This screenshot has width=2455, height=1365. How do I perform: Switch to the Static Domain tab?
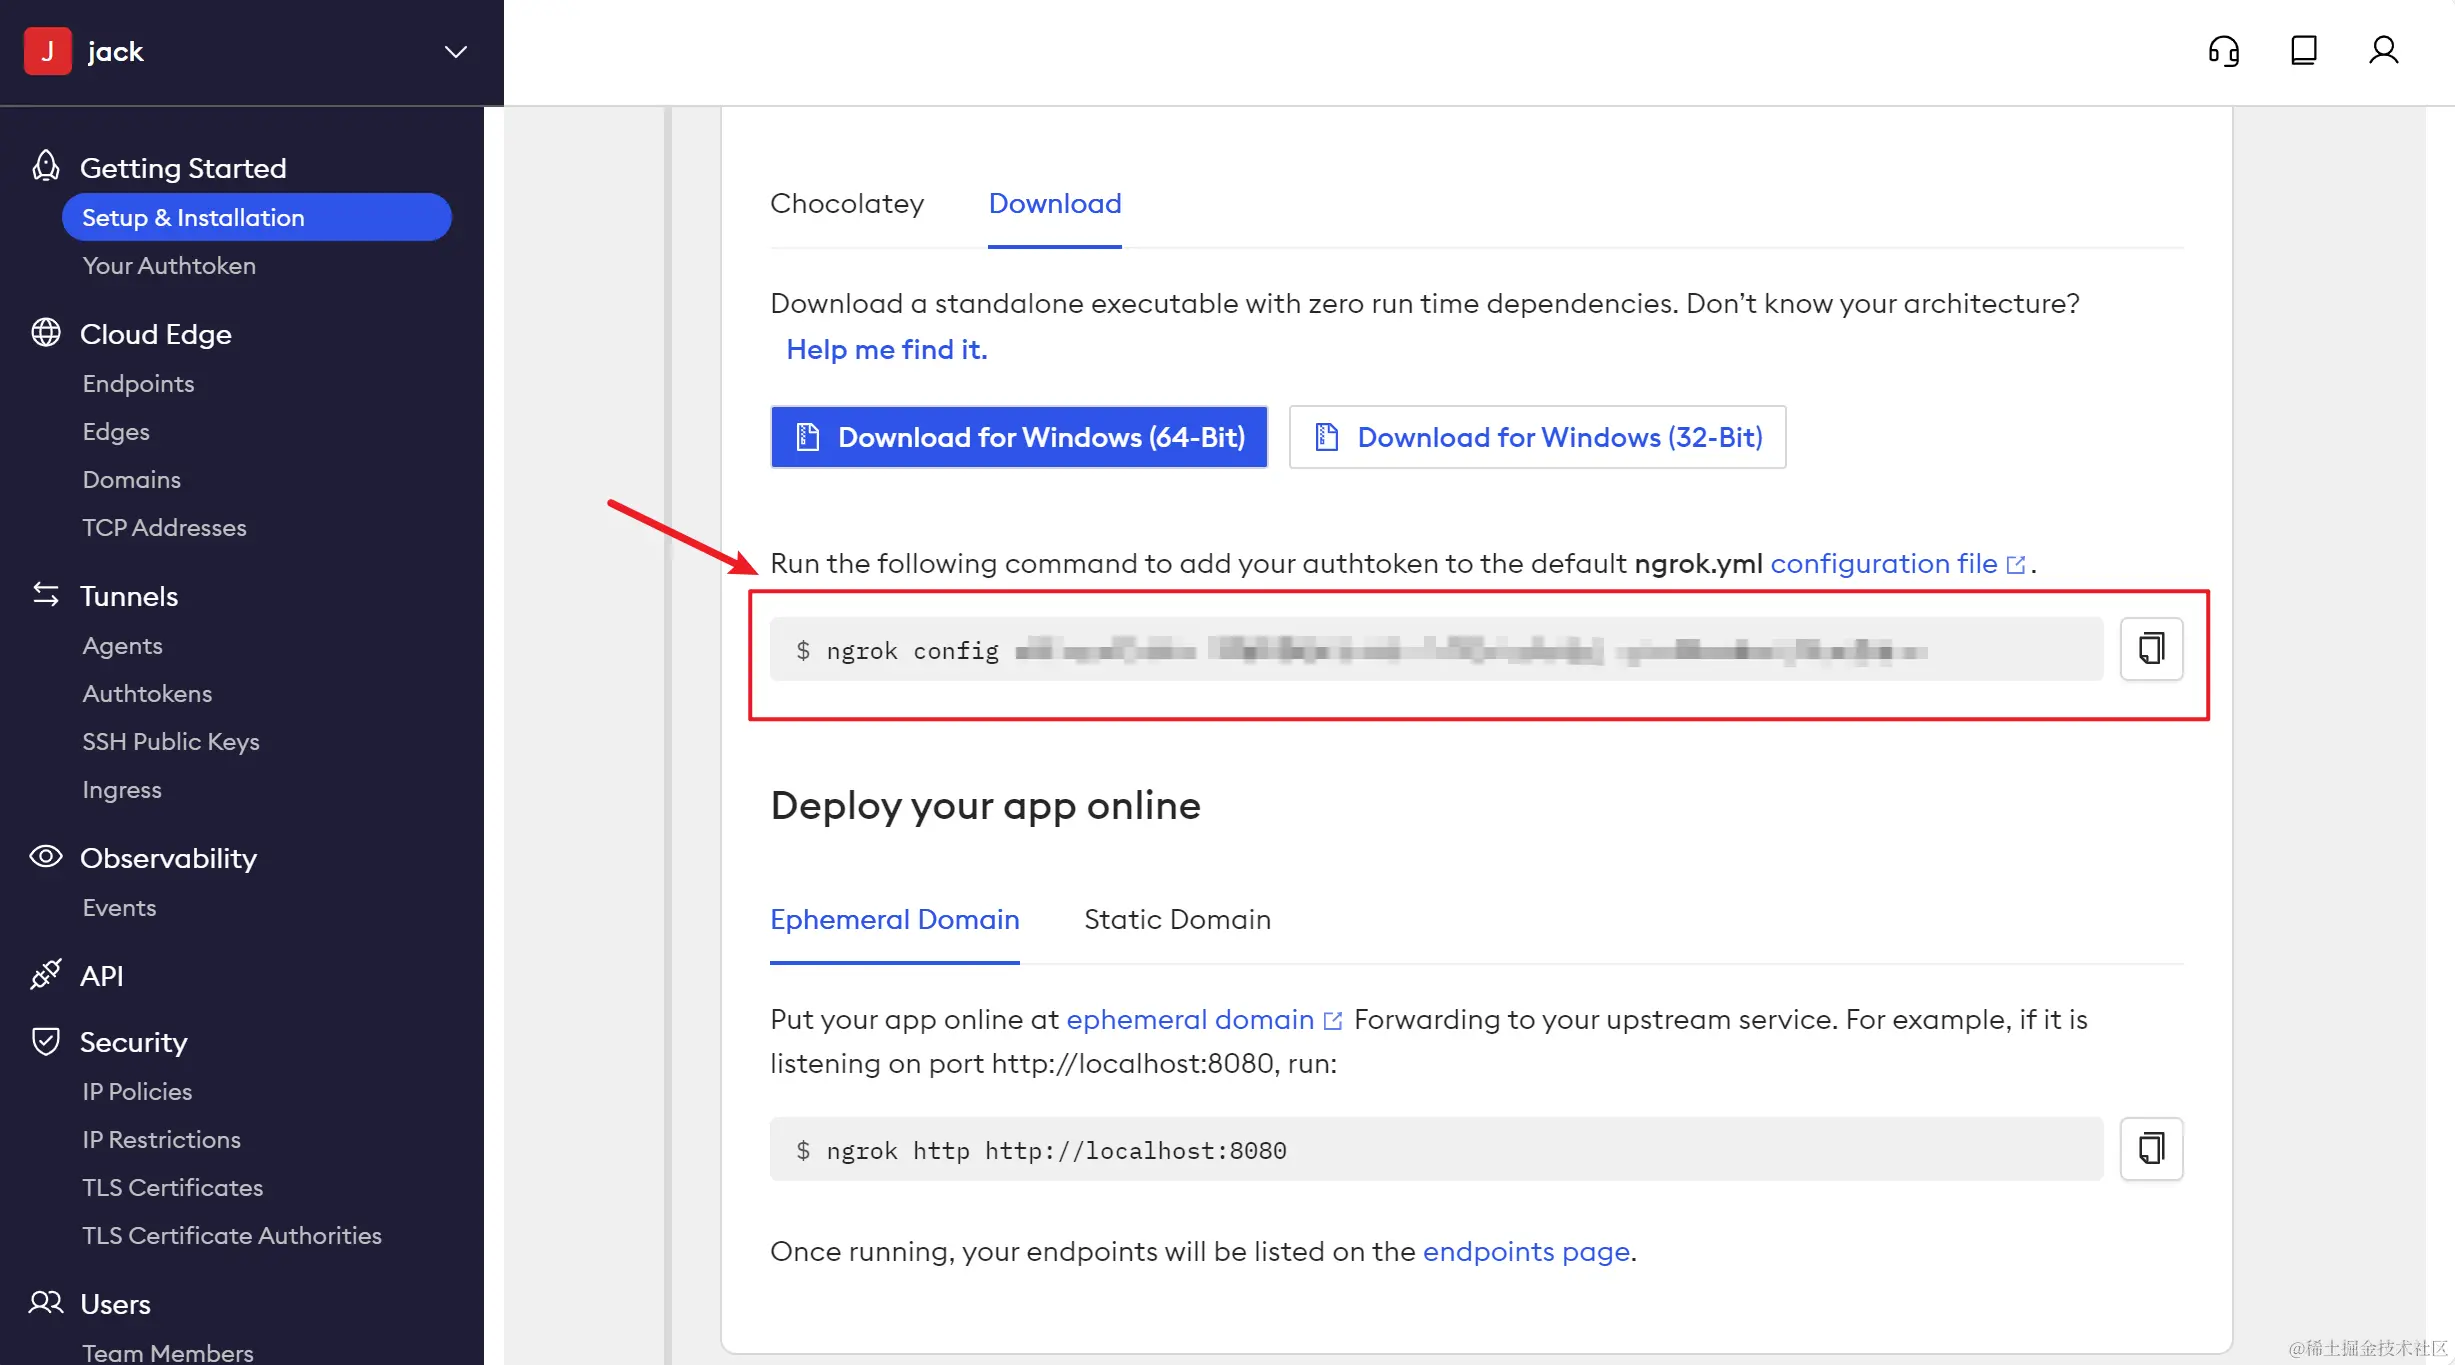coord(1177,919)
